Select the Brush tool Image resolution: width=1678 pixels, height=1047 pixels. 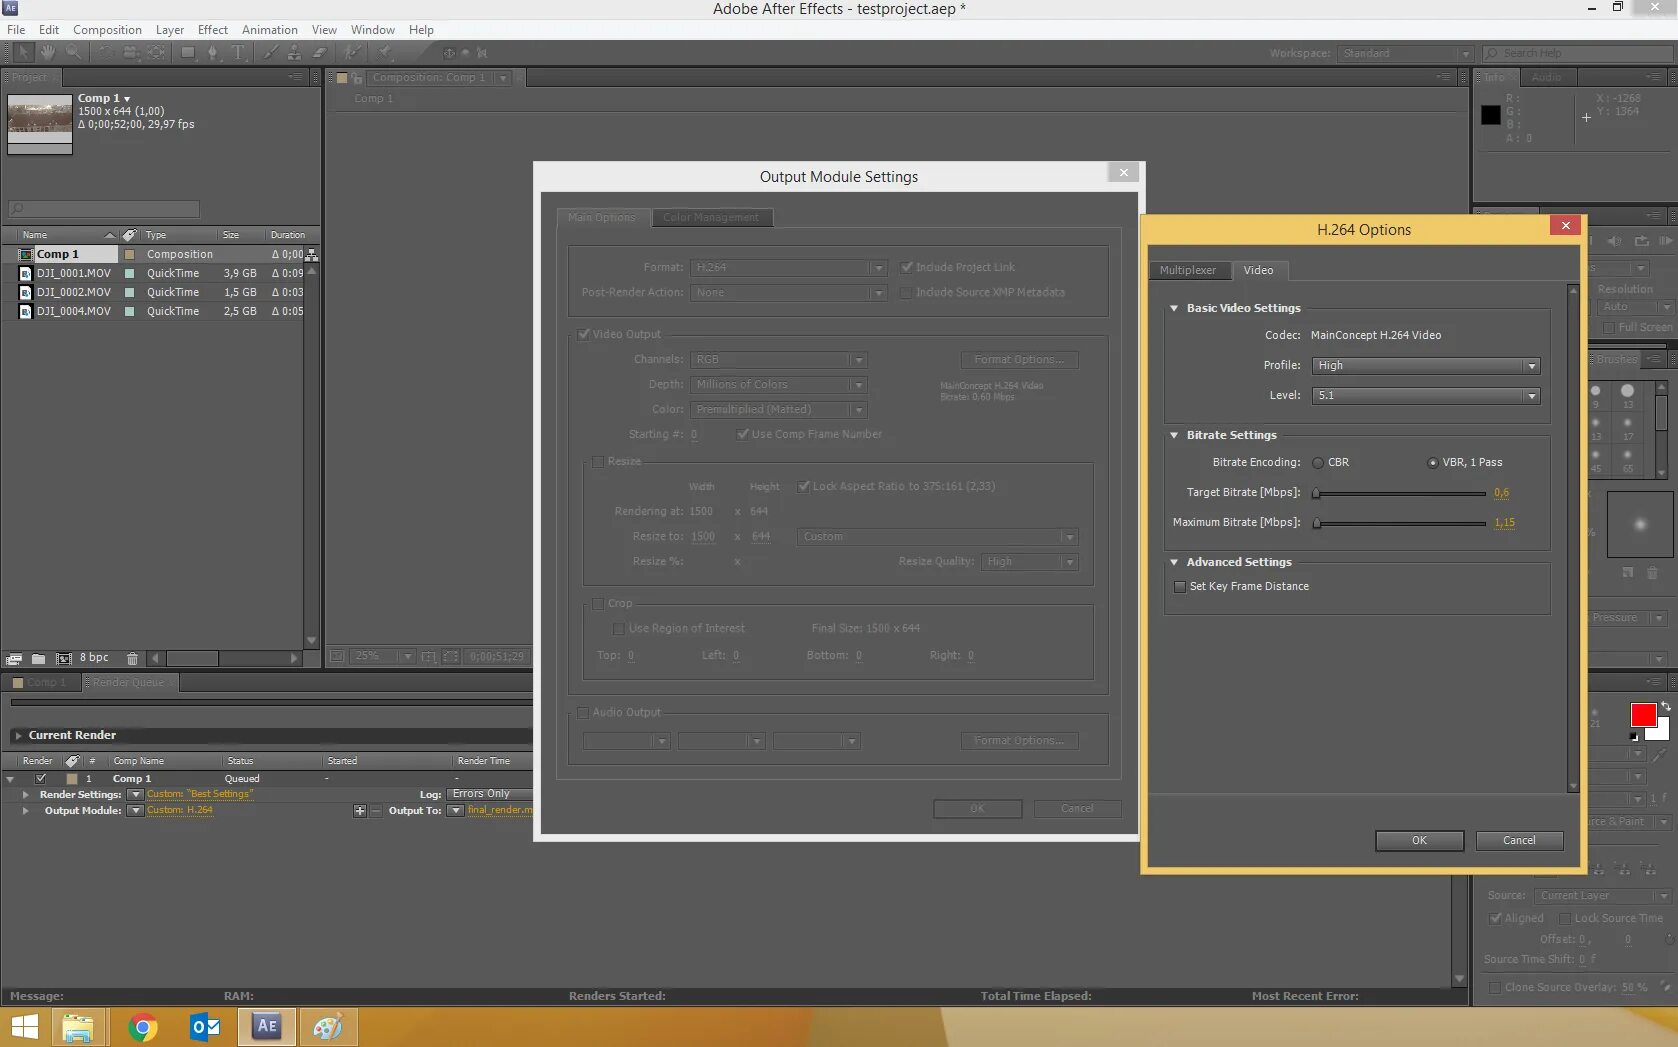click(270, 52)
